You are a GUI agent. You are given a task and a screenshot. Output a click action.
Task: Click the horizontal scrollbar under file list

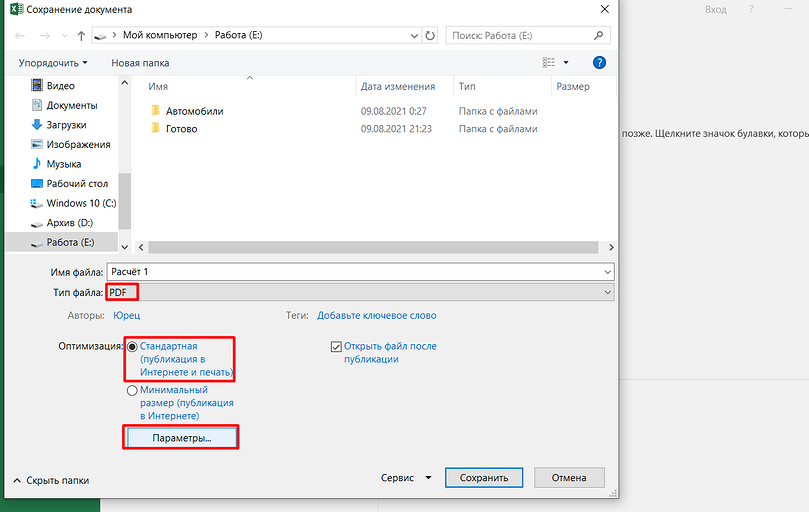coord(370,246)
